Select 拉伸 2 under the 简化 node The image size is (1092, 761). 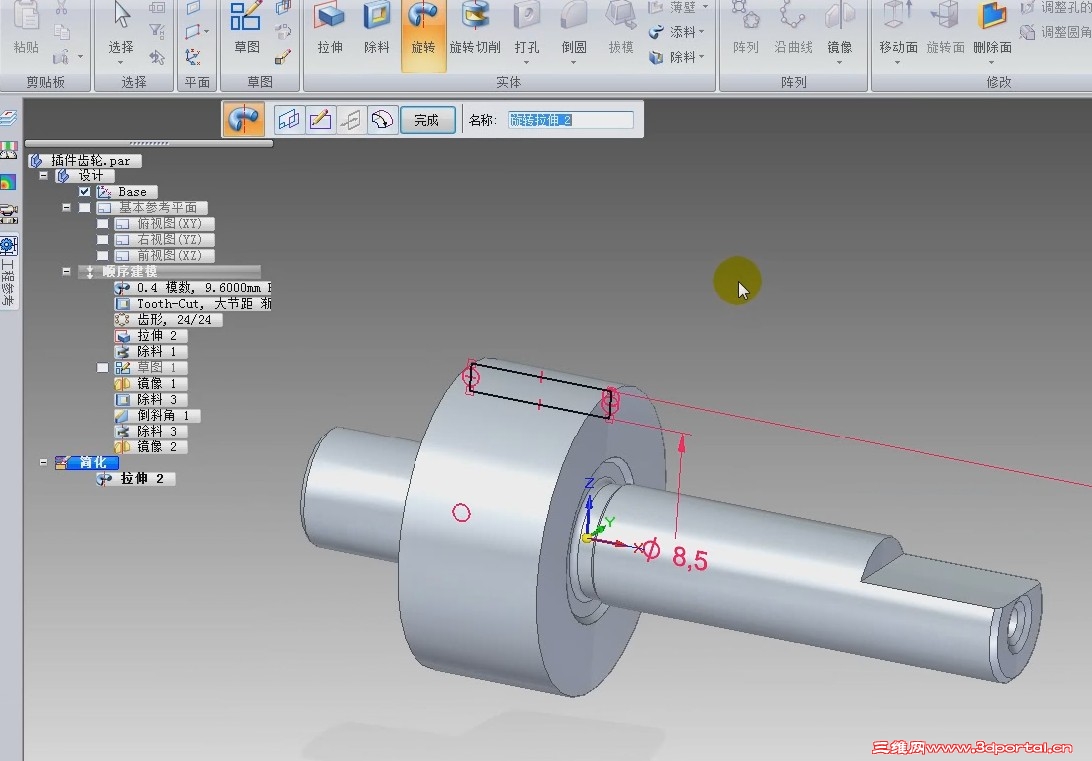click(135, 479)
